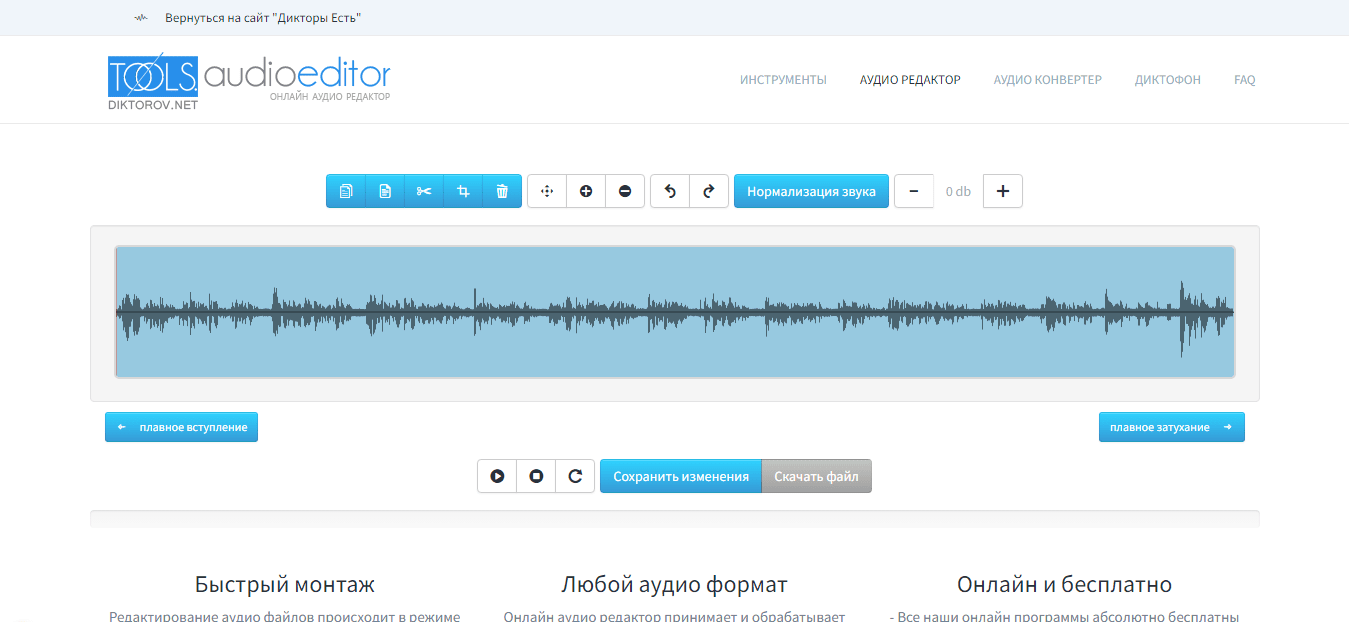
Task: Click the paste document icon
Action: tap(385, 191)
